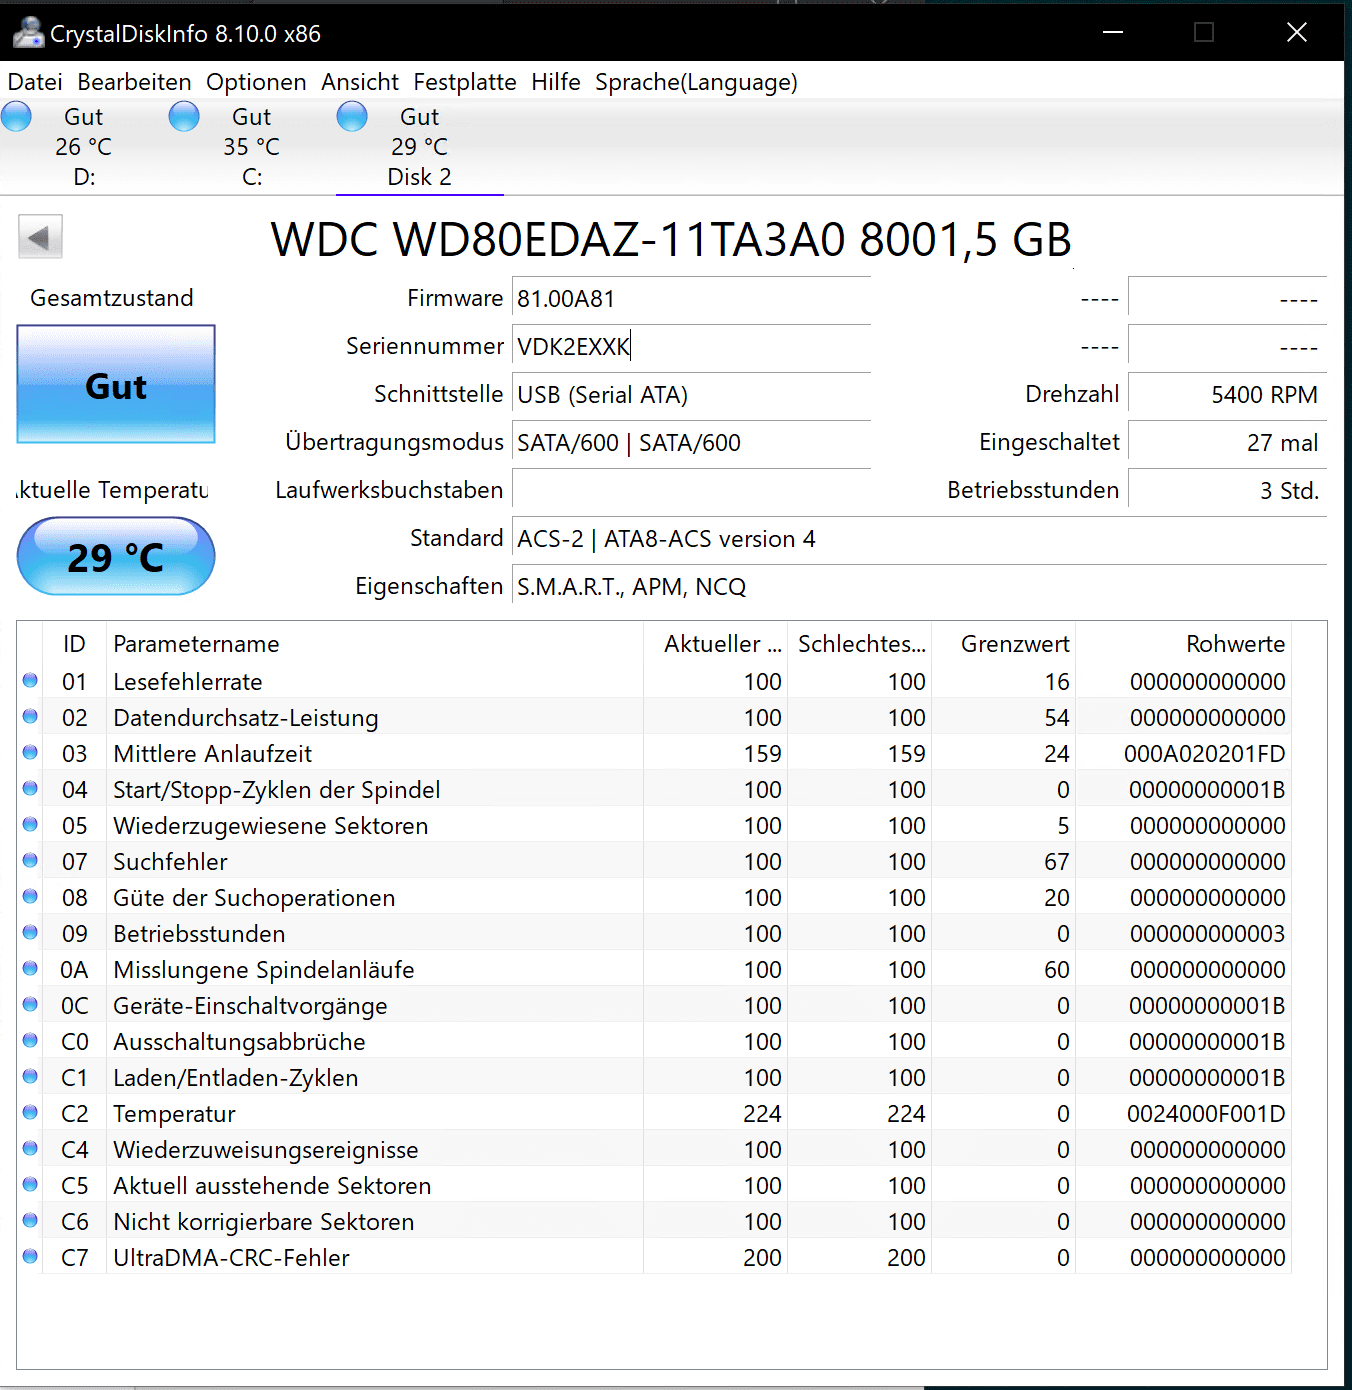Click status dot of Mittlere Anlaufzeit row
The height and width of the screenshot is (1390, 1352).
tap(30, 753)
